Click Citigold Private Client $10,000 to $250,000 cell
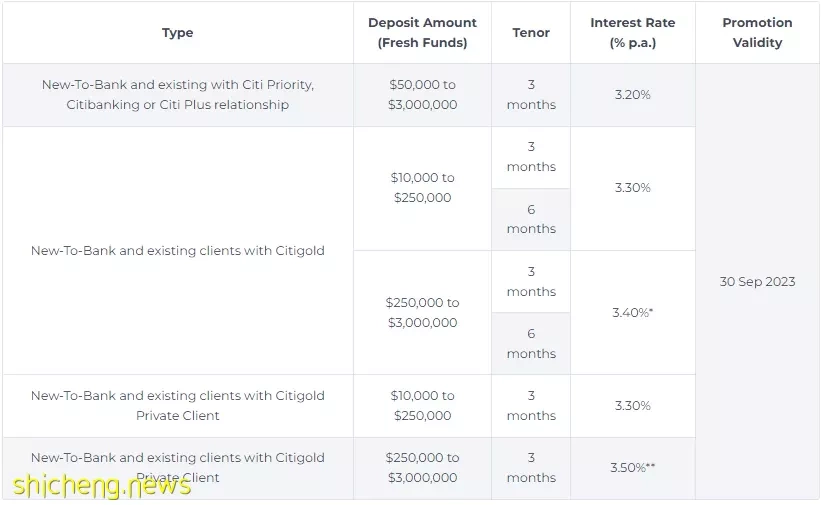Screen dimensions: 823x505 tap(422, 406)
